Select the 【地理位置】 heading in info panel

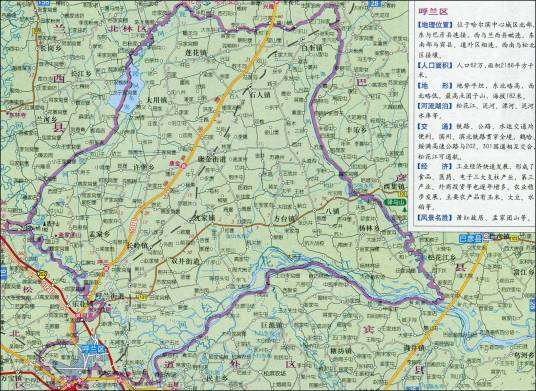pos(435,25)
